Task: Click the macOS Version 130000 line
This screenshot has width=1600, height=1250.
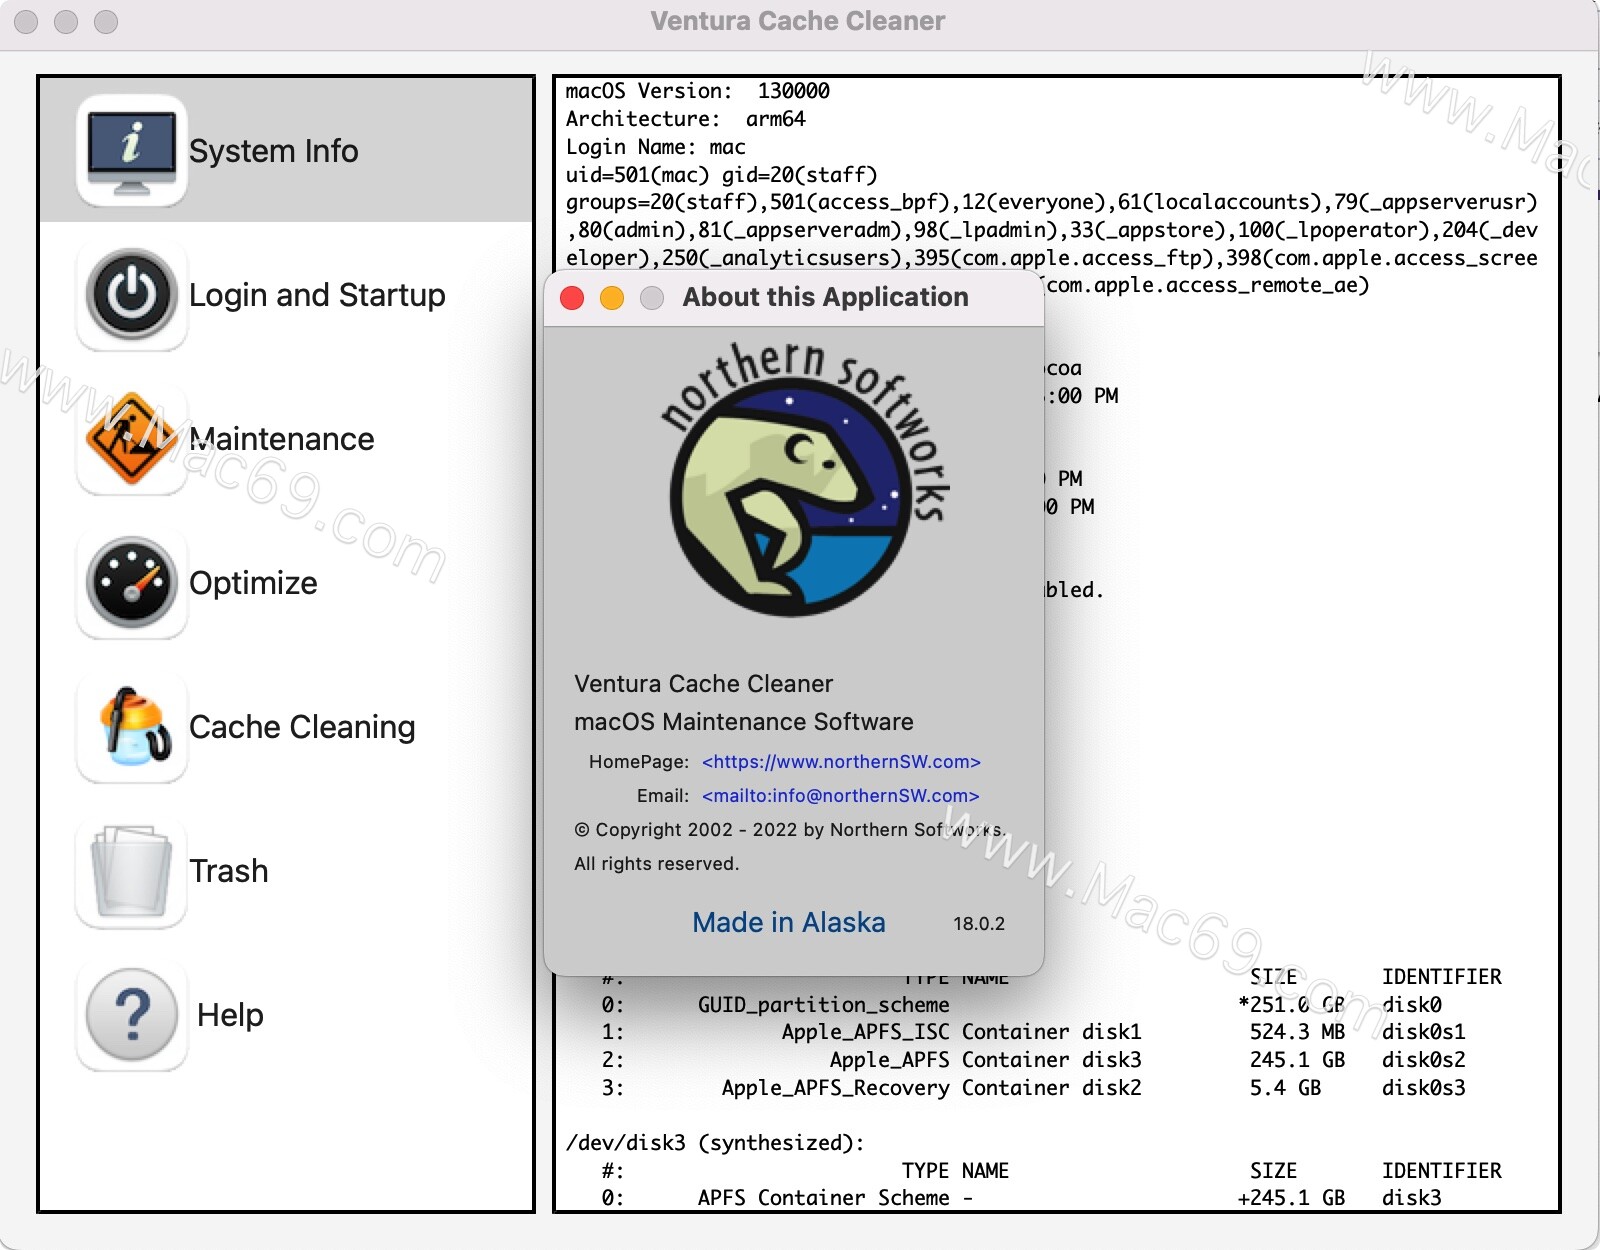Action: pos(697,91)
